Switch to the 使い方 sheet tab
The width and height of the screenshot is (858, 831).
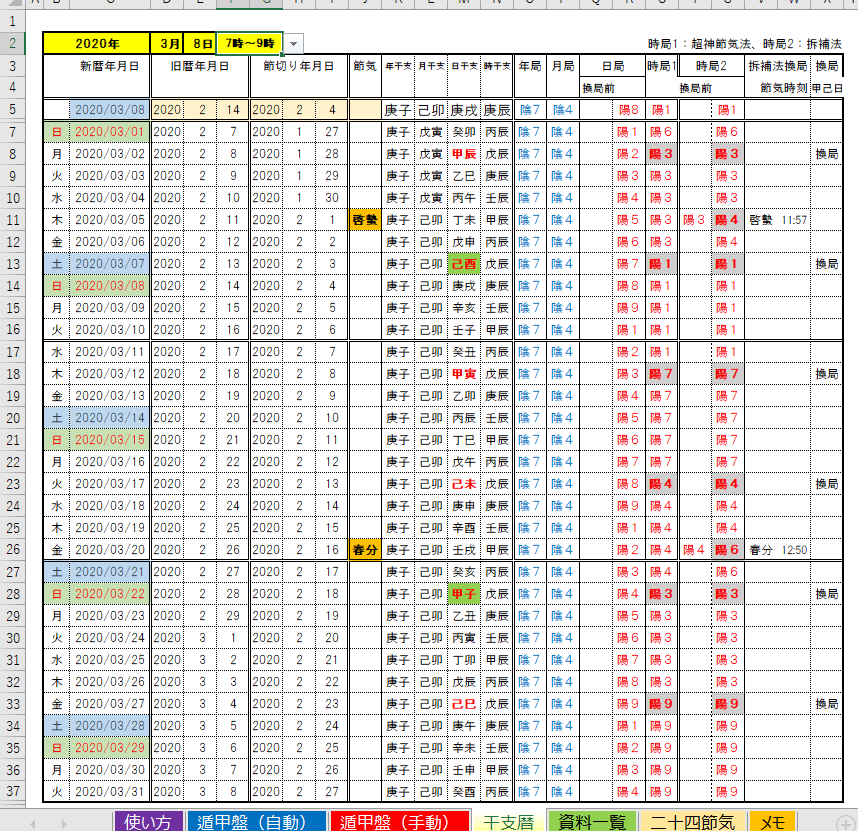(148, 821)
